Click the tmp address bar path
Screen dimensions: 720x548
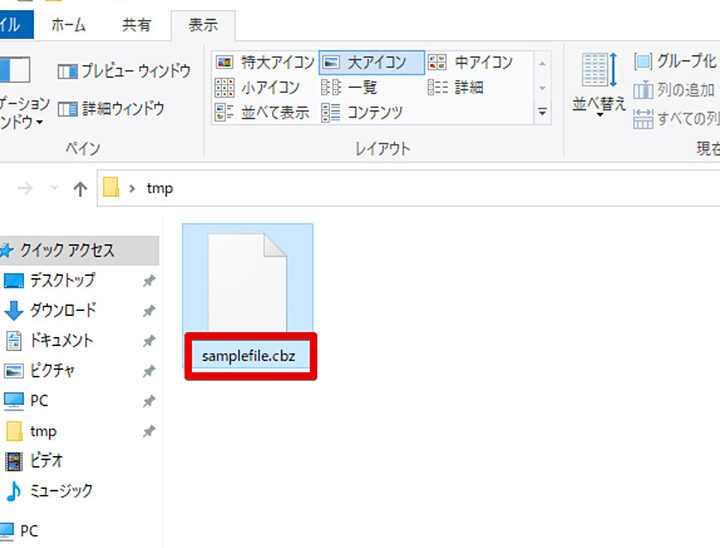[159, 188]
